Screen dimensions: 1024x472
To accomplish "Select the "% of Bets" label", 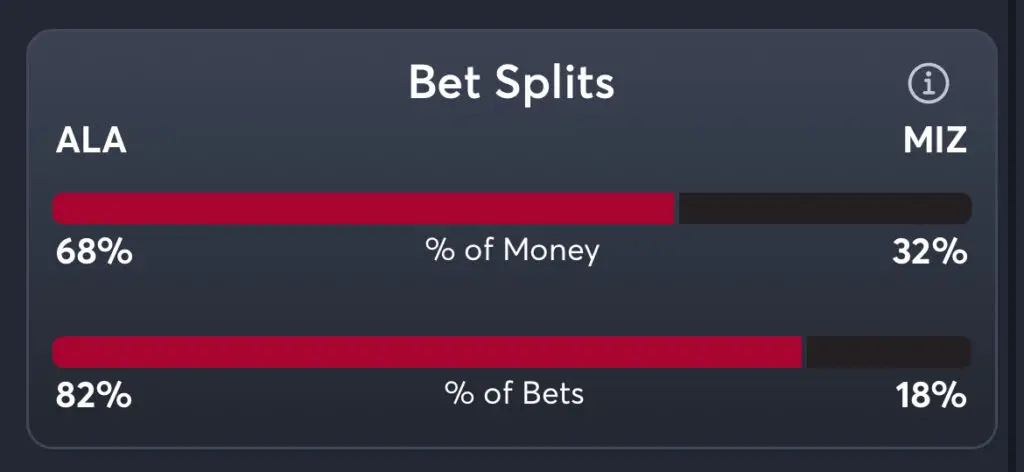I will click(x=514, y=394).
